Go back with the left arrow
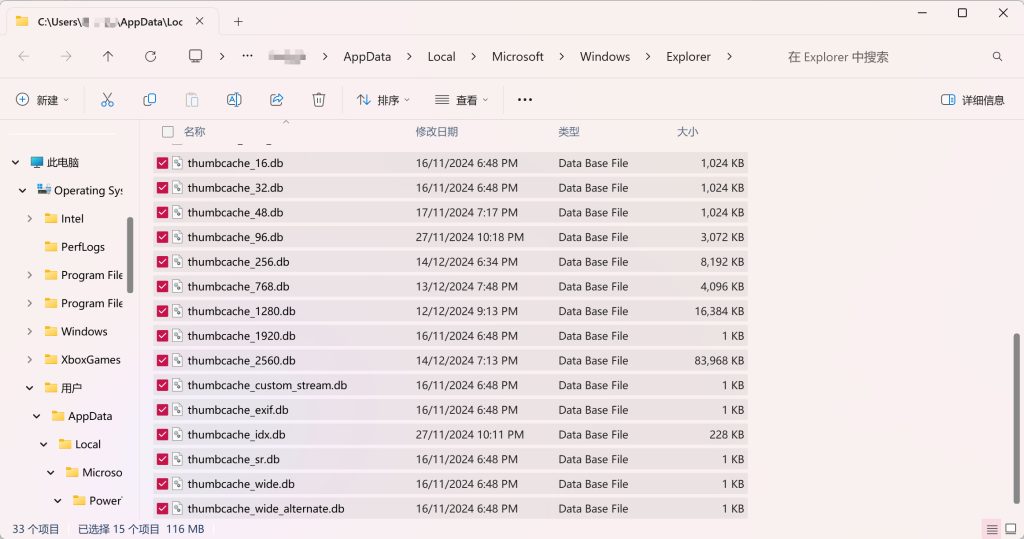Viewport: 1024px width, 539px height. 24,57
